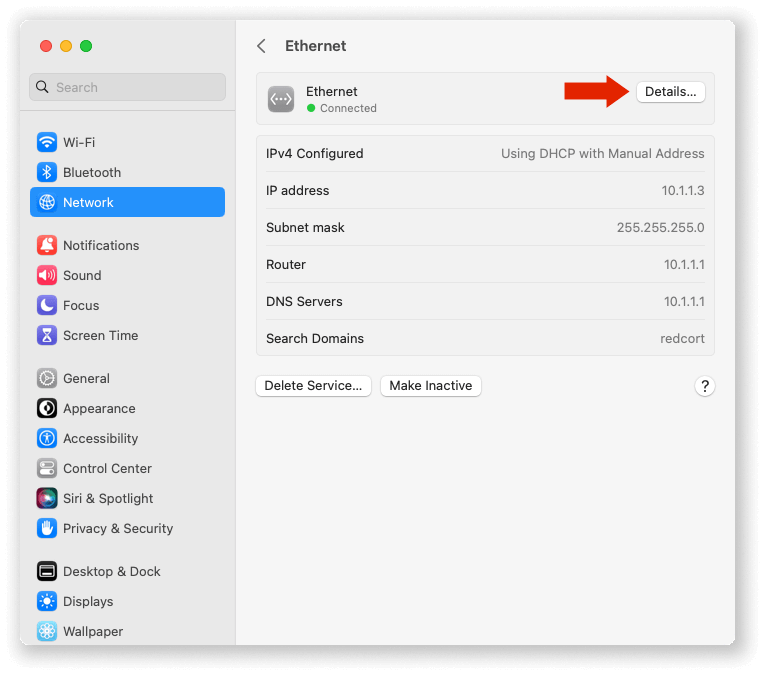Open Displays settings

point(127,601)
